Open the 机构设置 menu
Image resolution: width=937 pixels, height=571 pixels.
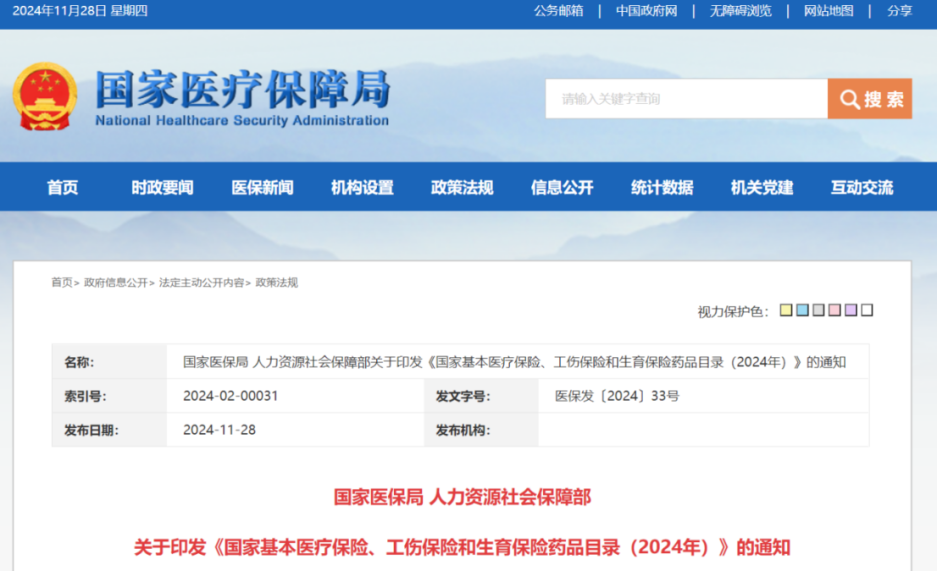(x=362, y=188)
